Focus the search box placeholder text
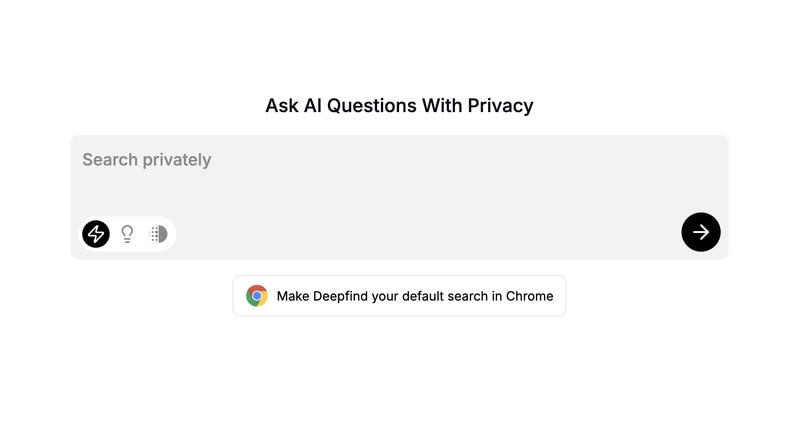 [x=147, y=160]
